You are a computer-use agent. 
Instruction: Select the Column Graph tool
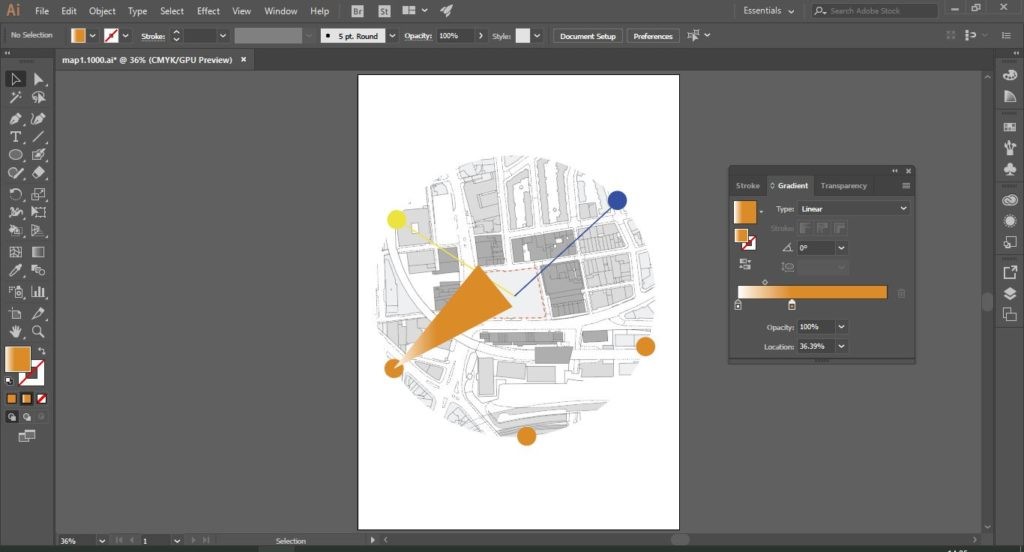(x=39, y=291)
